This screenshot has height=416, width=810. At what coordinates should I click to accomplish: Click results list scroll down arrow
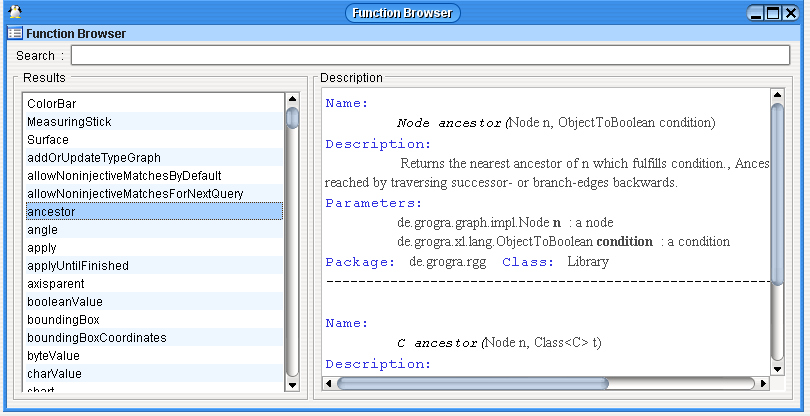pos(292,384)
